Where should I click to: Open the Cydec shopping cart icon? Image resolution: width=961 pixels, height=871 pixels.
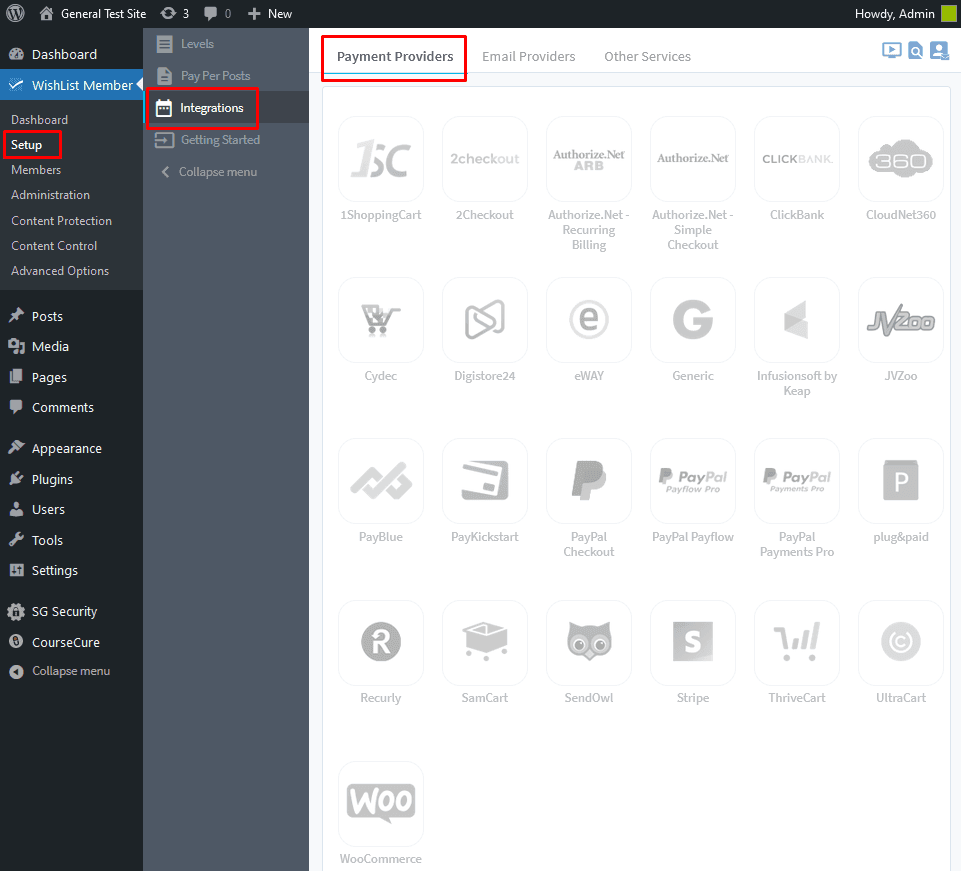[381, 320]
